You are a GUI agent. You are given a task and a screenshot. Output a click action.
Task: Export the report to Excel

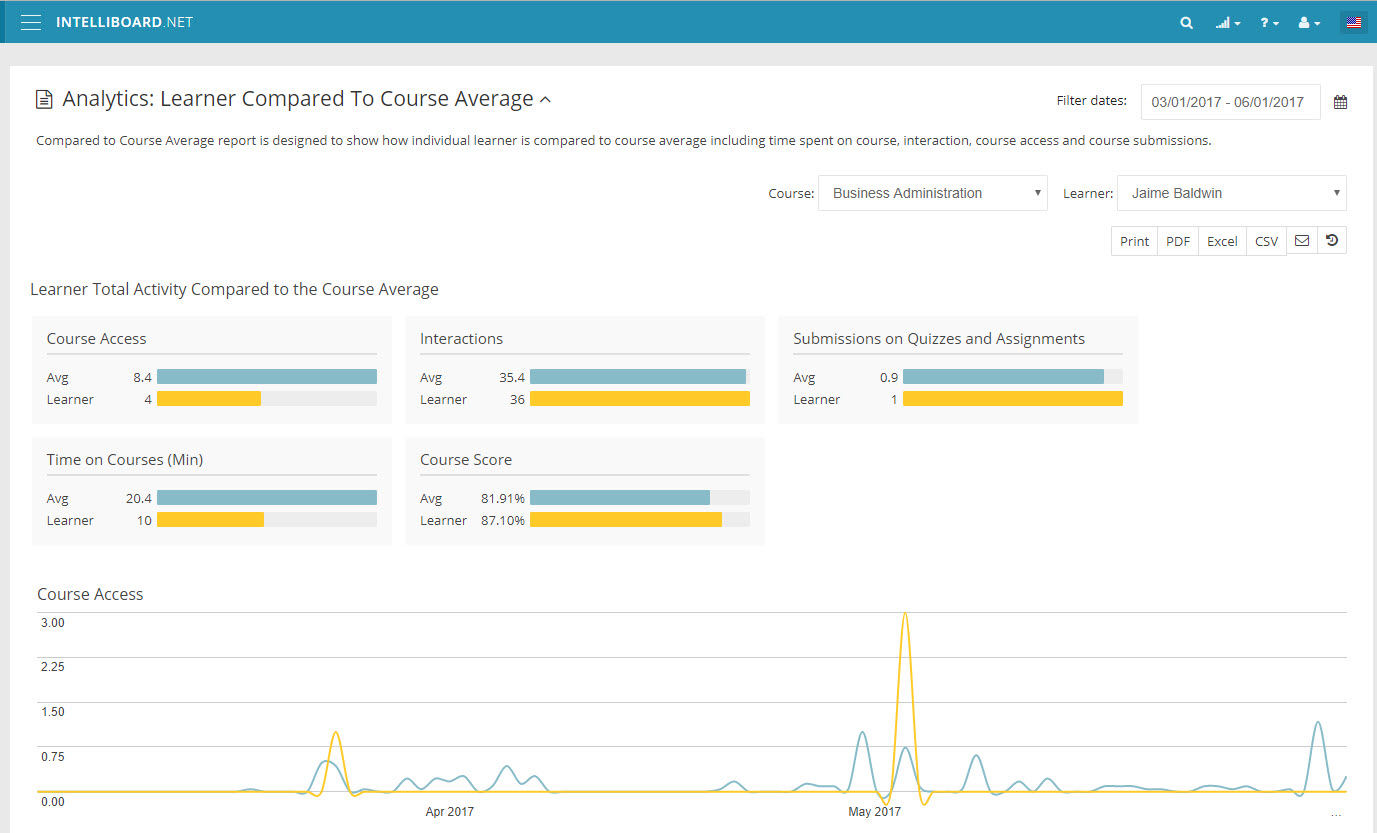coord(1222,241)
